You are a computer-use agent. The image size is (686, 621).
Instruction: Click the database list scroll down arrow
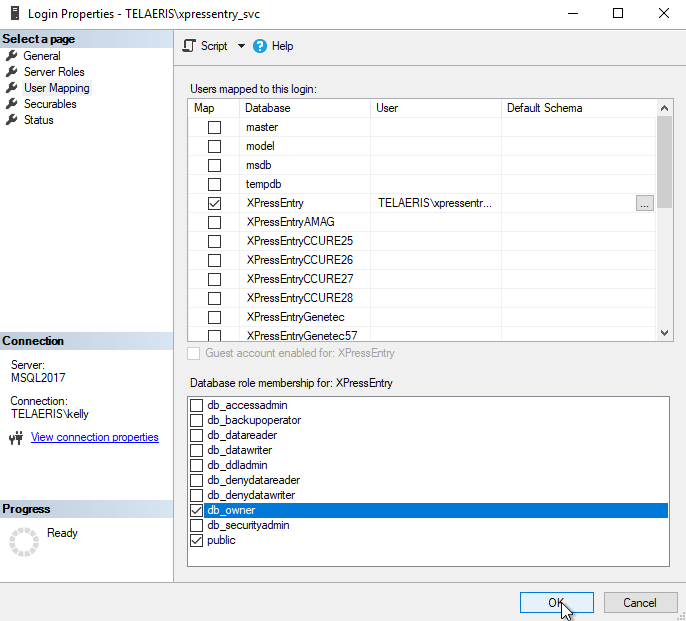(x=664, y=333)
